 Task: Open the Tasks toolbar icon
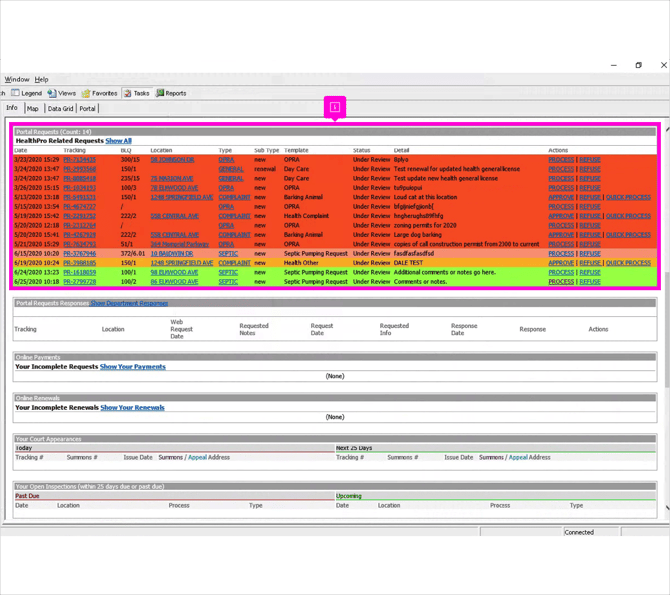127,93
